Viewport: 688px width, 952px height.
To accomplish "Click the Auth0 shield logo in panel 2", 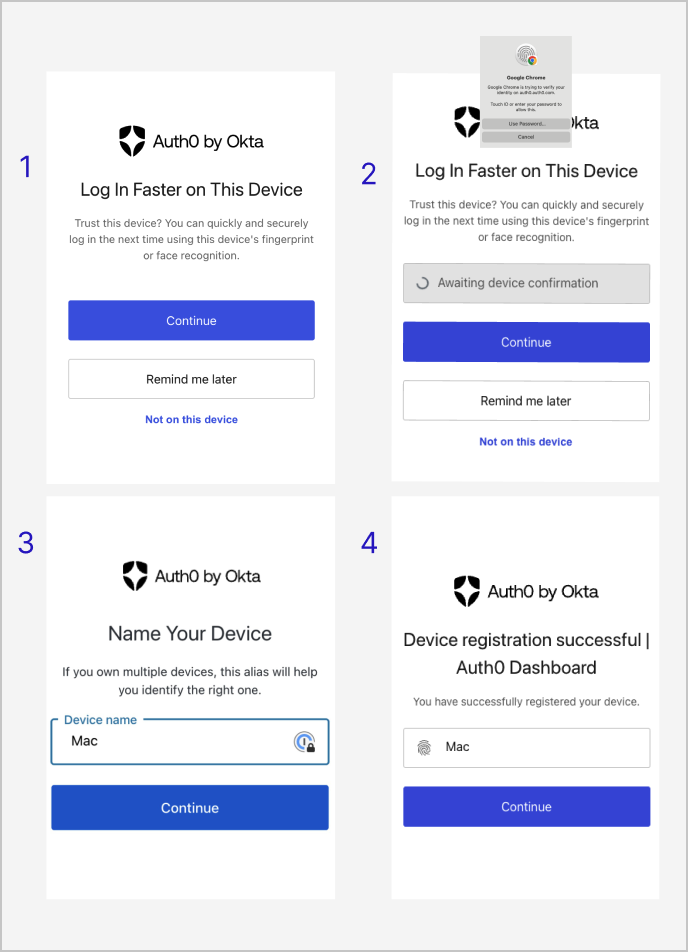I will [x=467, y=122].
